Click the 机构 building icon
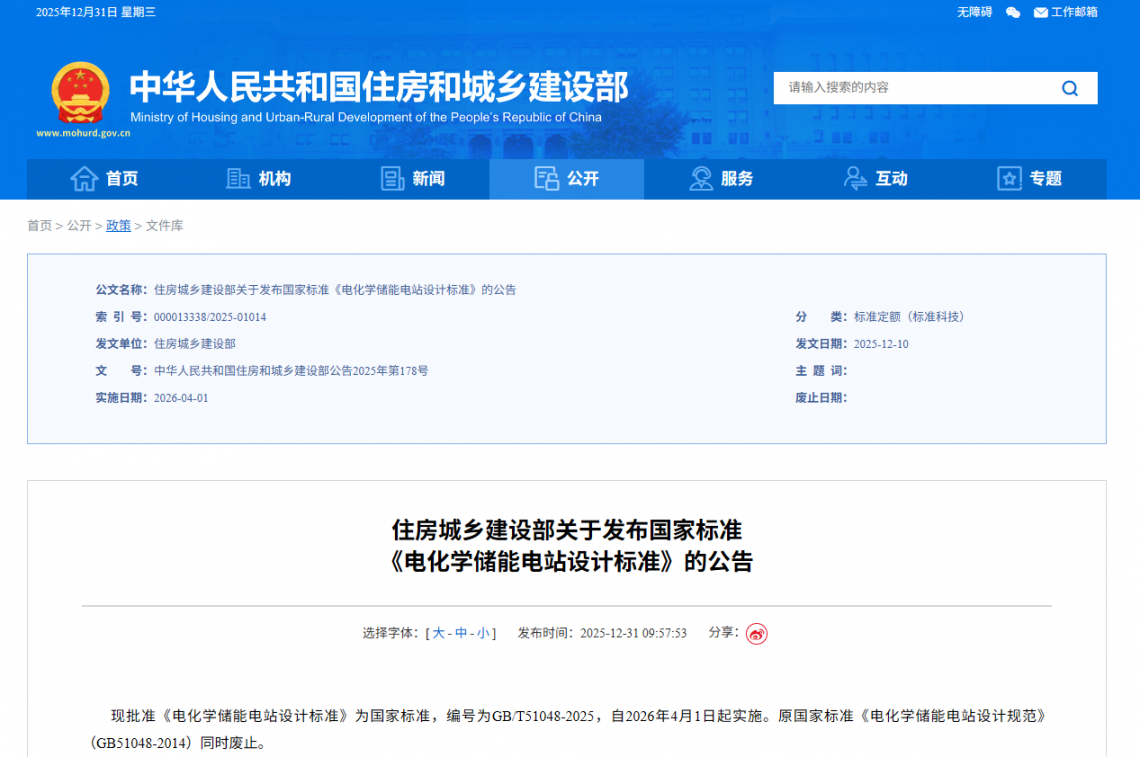The image size is (1140, 757). point(238,179)
